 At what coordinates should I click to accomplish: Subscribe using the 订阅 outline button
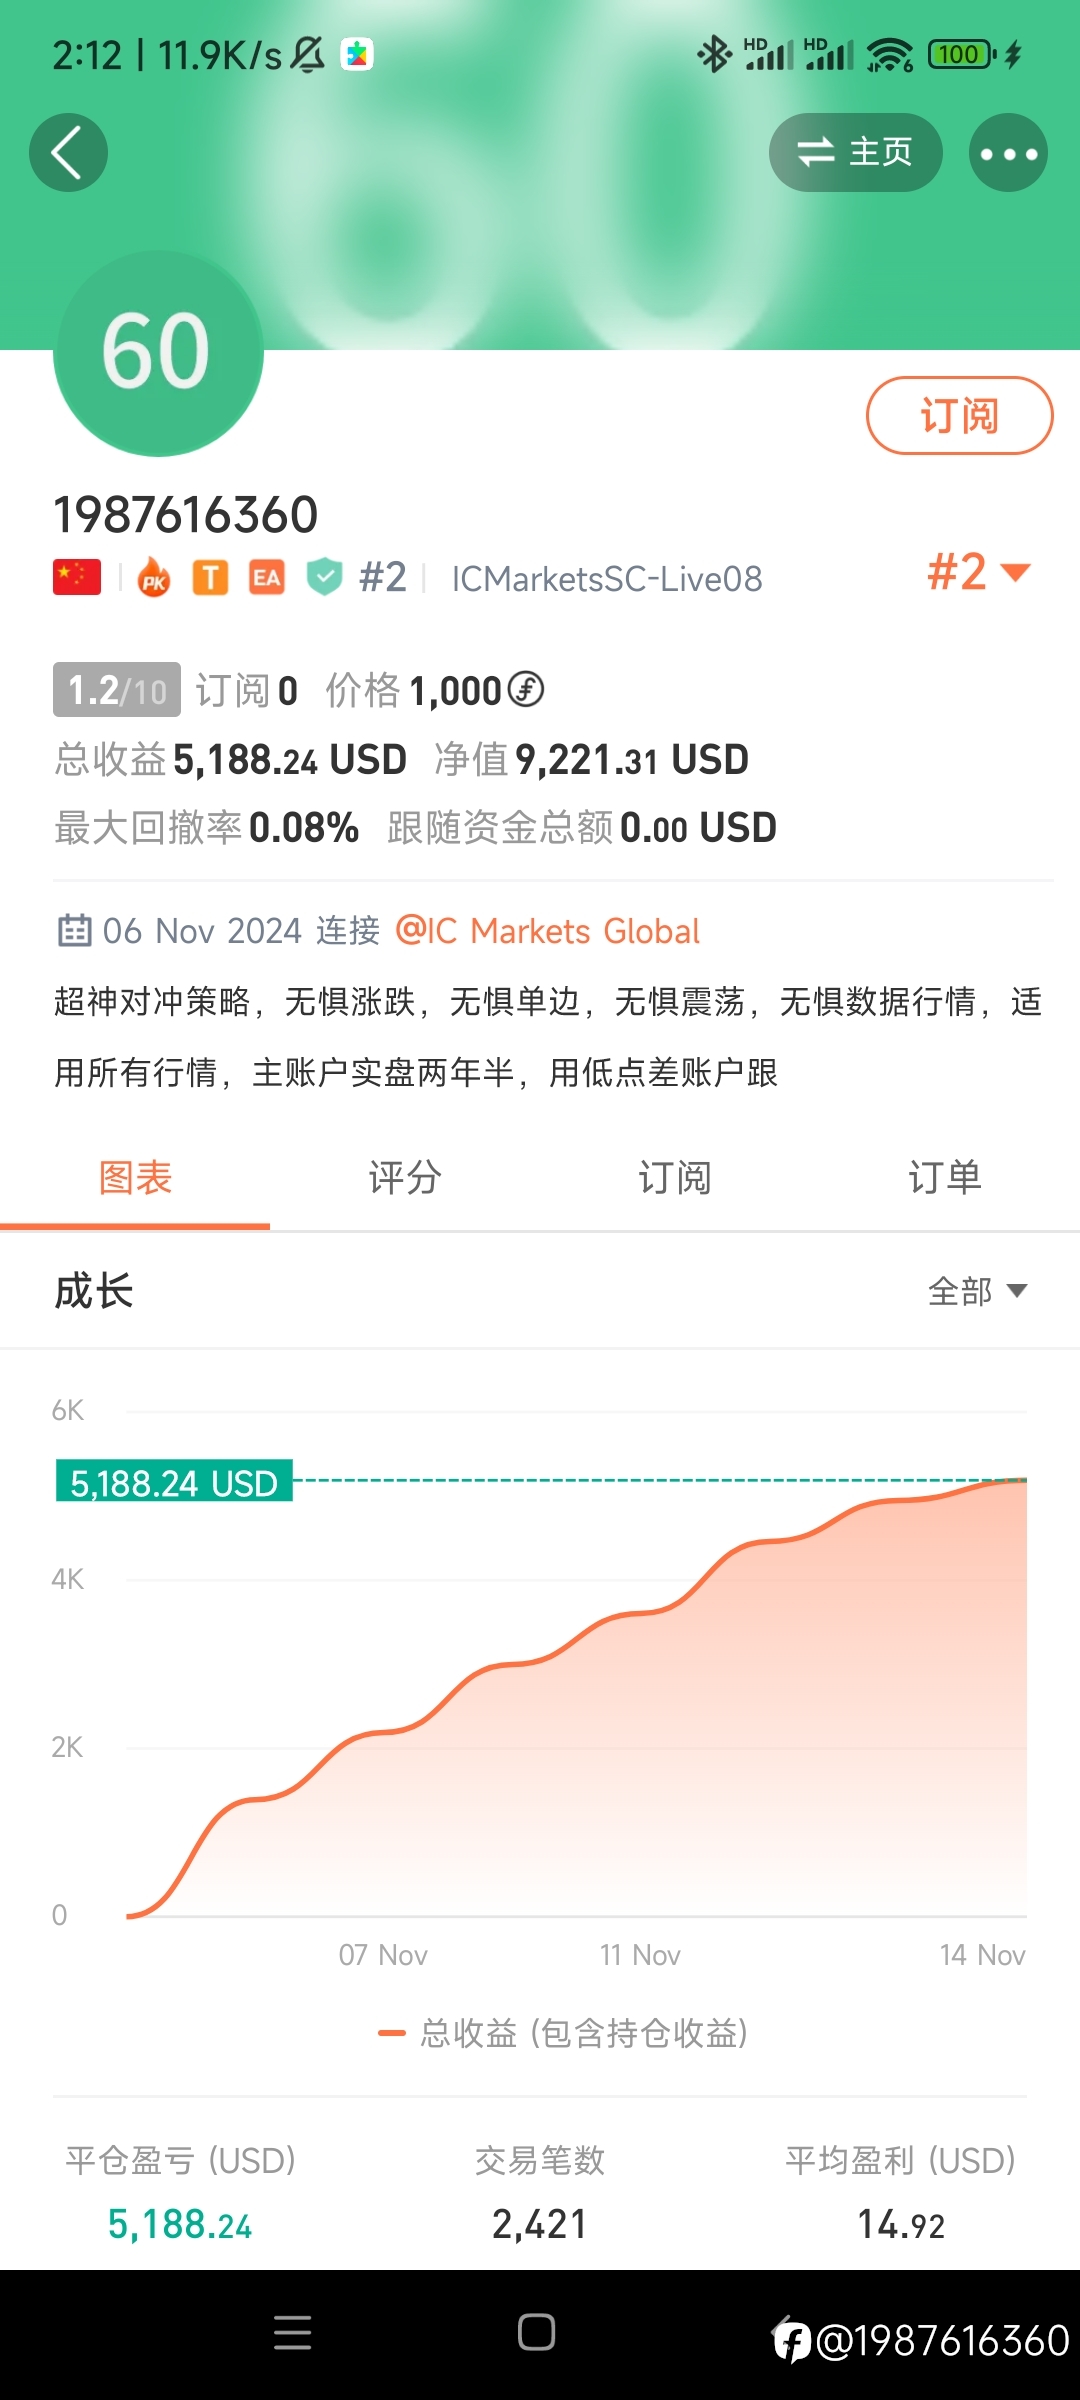coord(959,415)
